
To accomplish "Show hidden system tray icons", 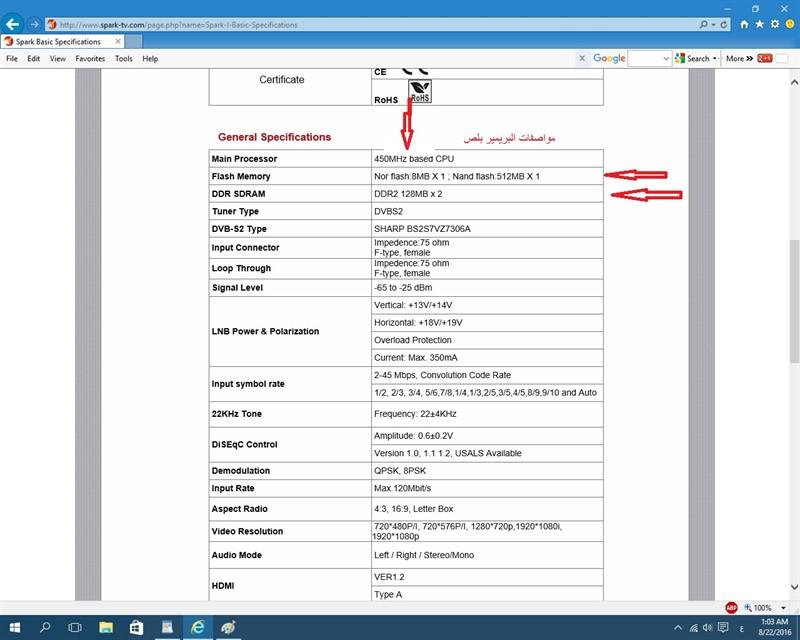I will pos(678,628).
